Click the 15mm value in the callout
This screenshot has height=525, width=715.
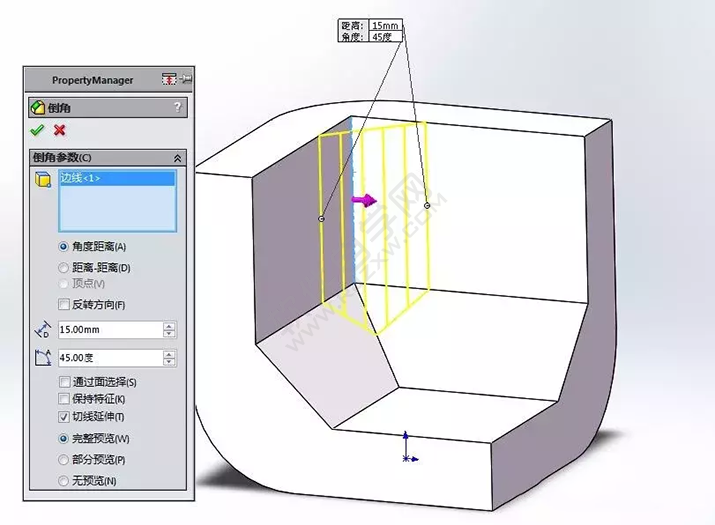click(x=385, y=26)
